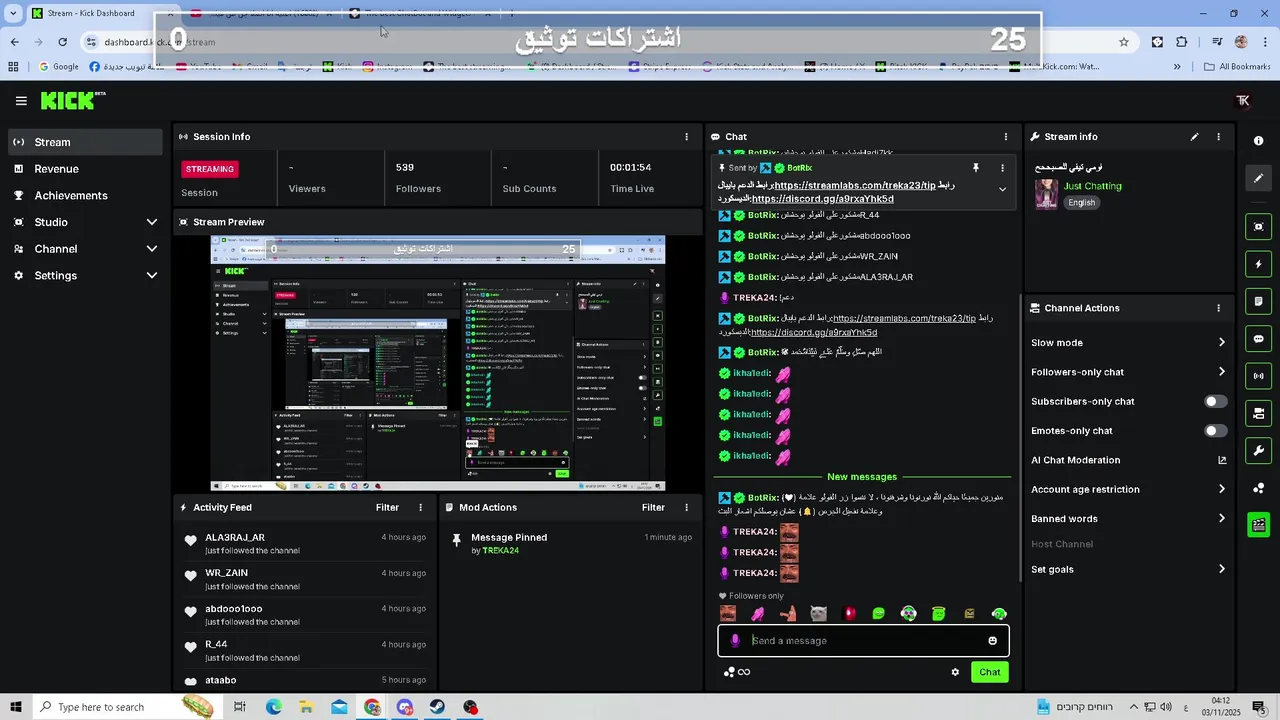Bookmark this page with the star icon
This screenshot has height=720, width=1280.
point(1124,42)
